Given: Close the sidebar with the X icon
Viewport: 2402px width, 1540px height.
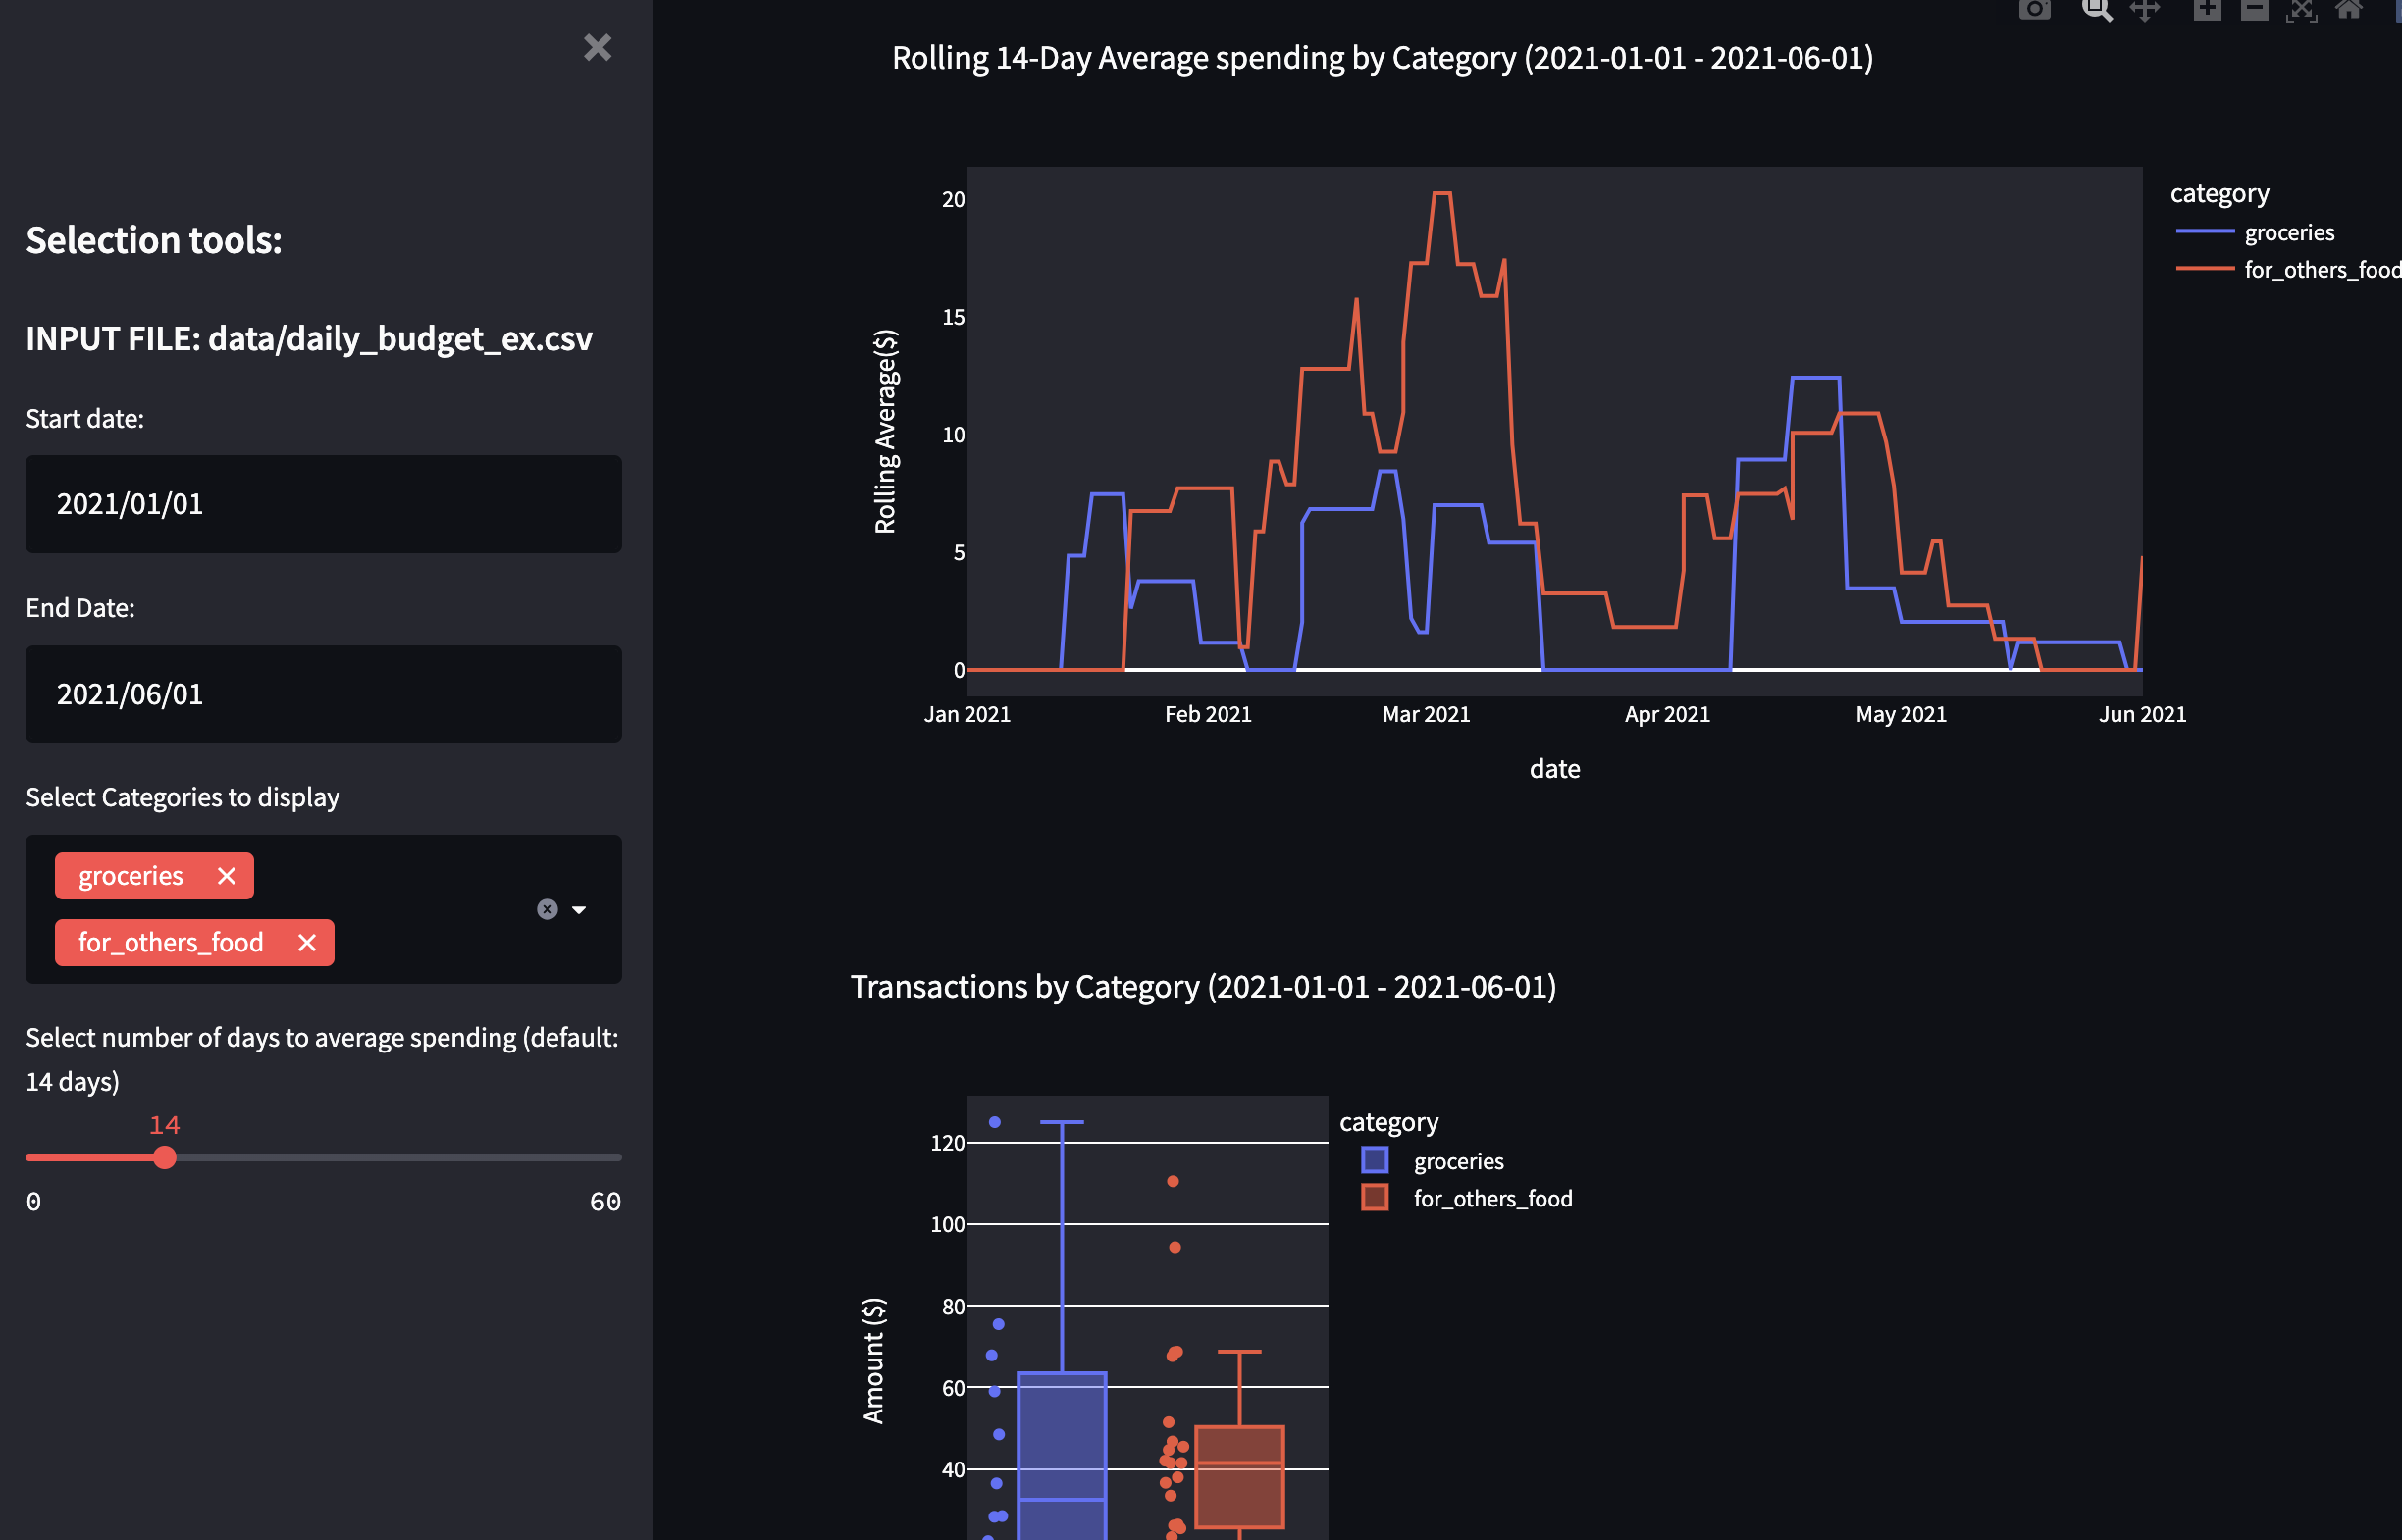Looking at the screenshot, I should pyautogui.click(x=597, y=47).
